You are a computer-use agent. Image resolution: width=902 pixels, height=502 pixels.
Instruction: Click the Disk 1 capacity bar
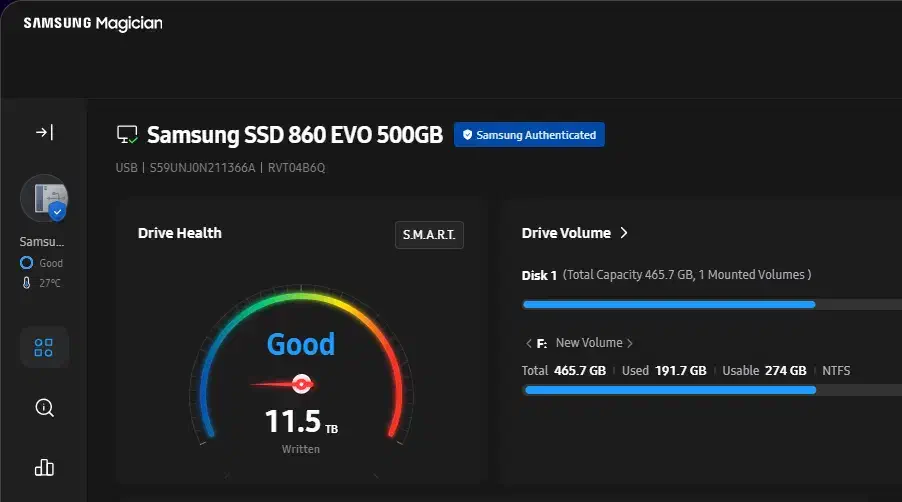712,304
